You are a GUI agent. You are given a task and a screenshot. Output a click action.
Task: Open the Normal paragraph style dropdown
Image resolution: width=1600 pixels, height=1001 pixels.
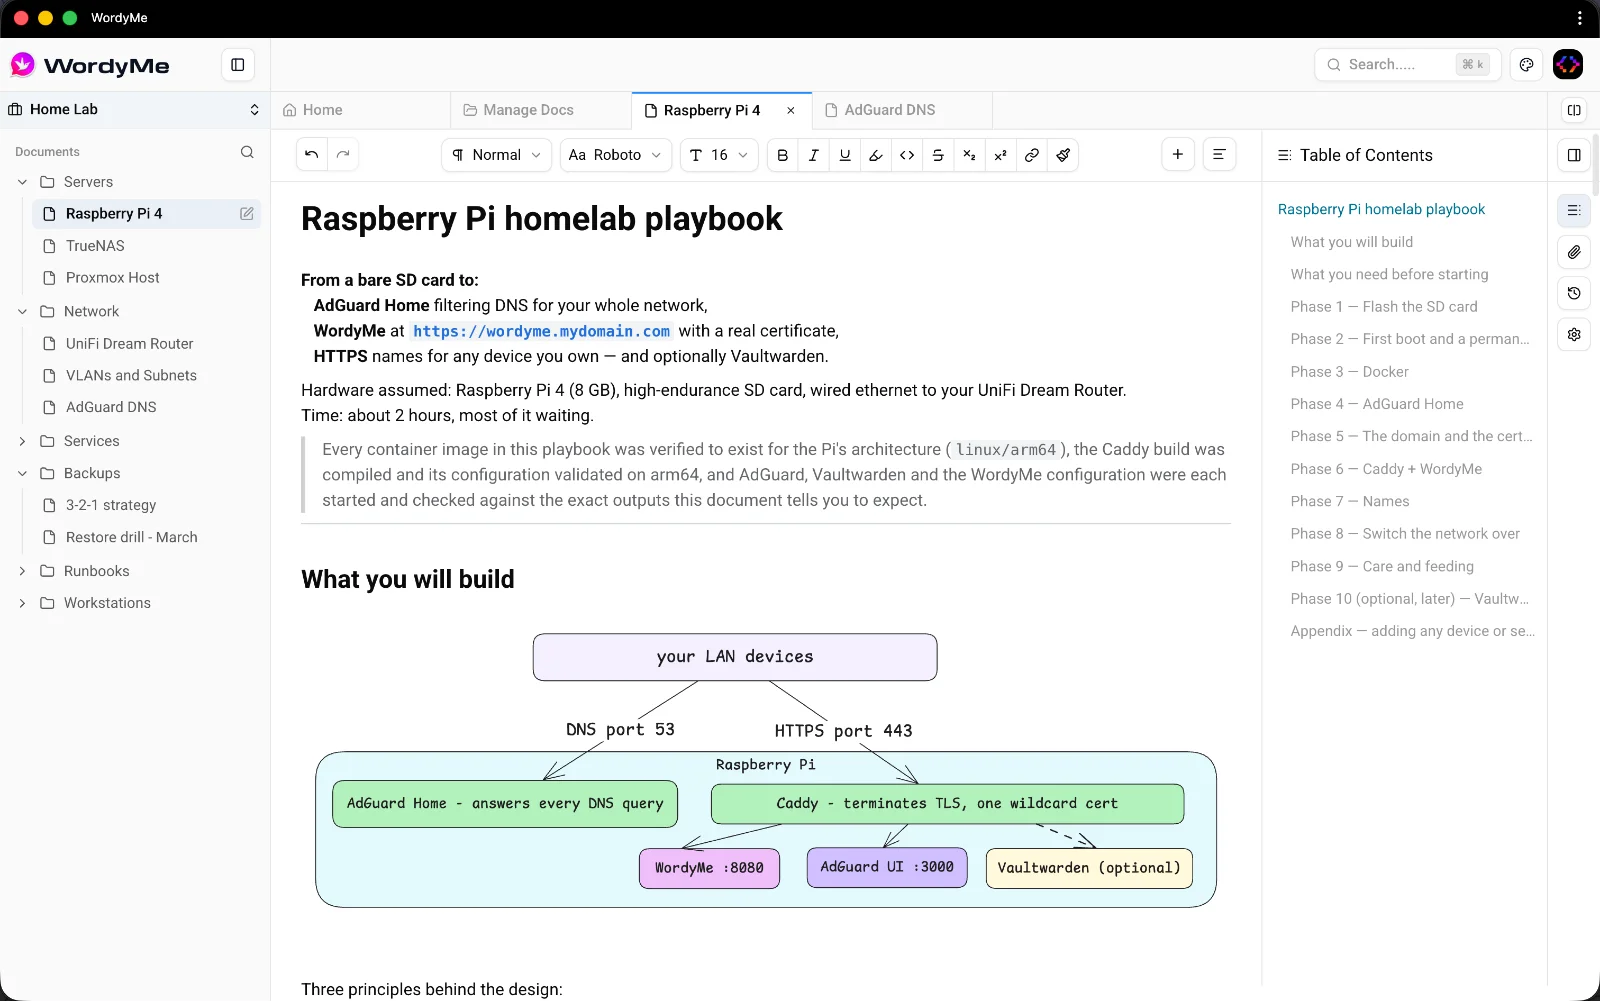pyautogui.click(x=497, y=155)
